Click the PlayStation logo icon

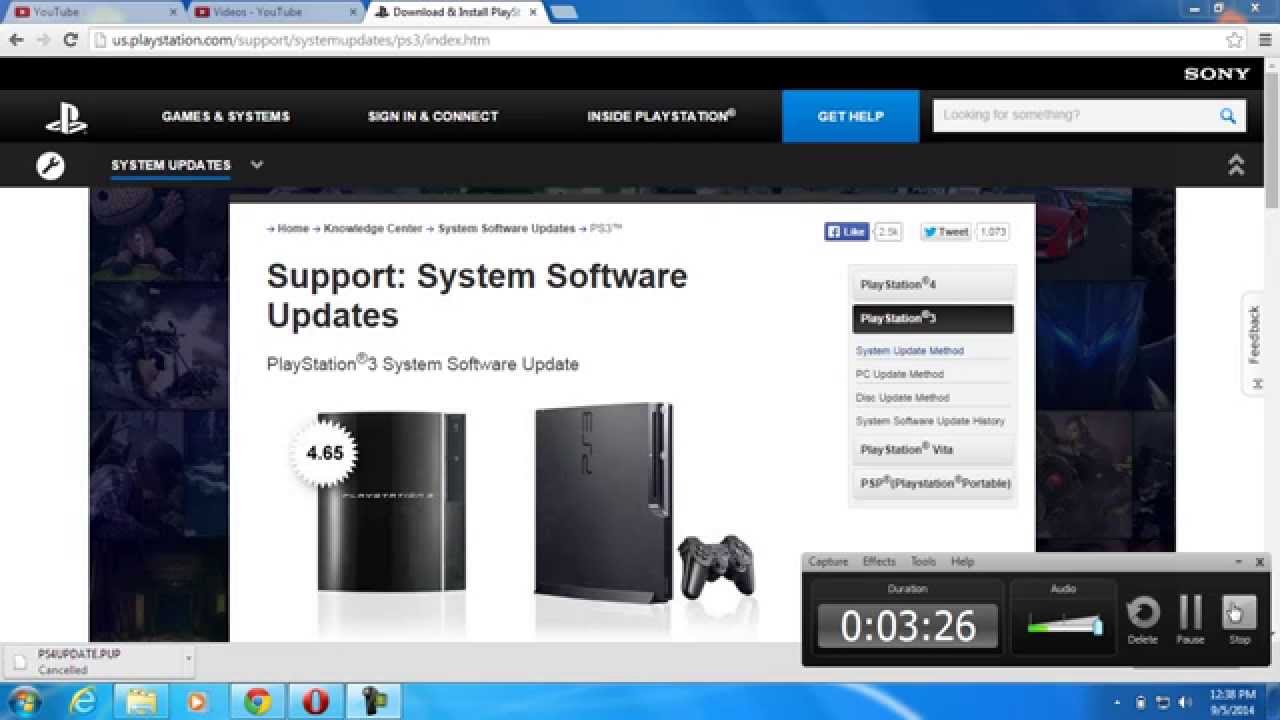pyautogui.click(x=66, y=117)
